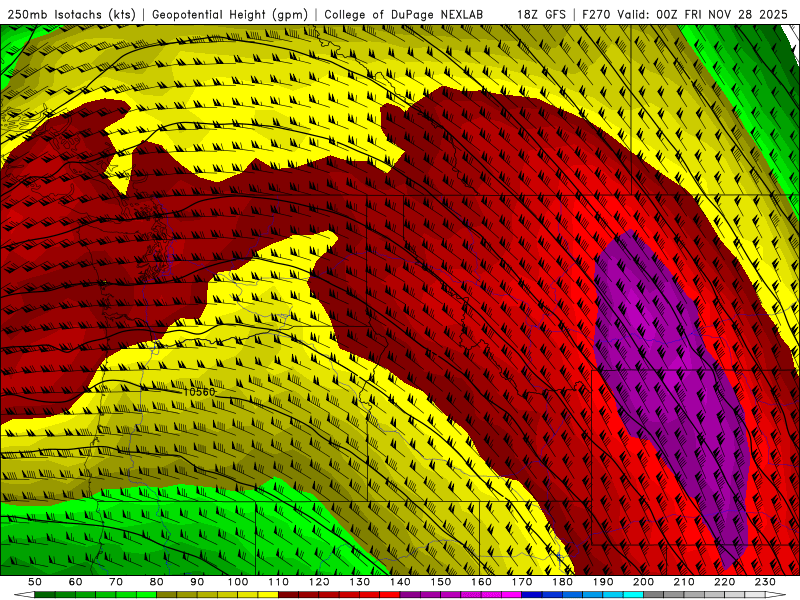Image resolution: width=800 pixels, height=600 pixels.
Task: Click the legend value 110
Action: tap(279, 582)
